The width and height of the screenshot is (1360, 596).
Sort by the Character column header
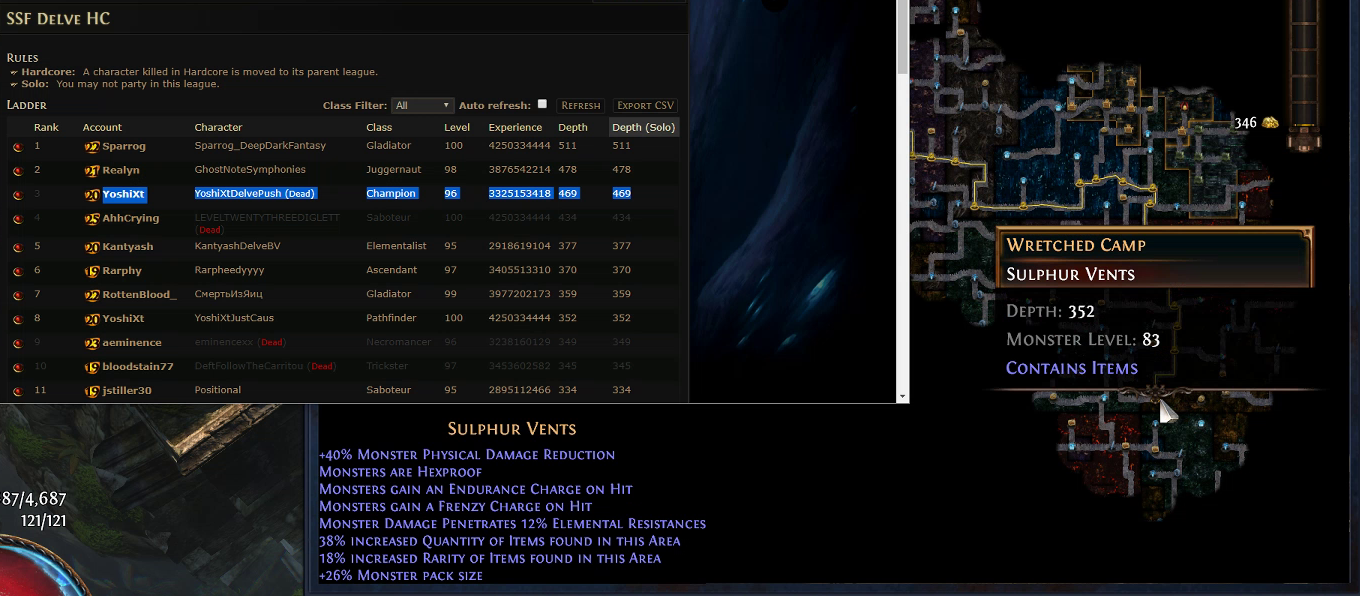coord(218,127)
